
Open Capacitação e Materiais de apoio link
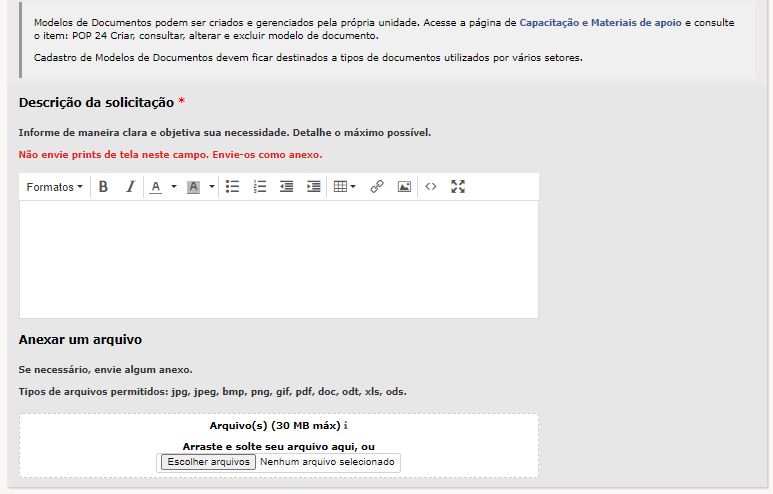click(x=600, y=22)
